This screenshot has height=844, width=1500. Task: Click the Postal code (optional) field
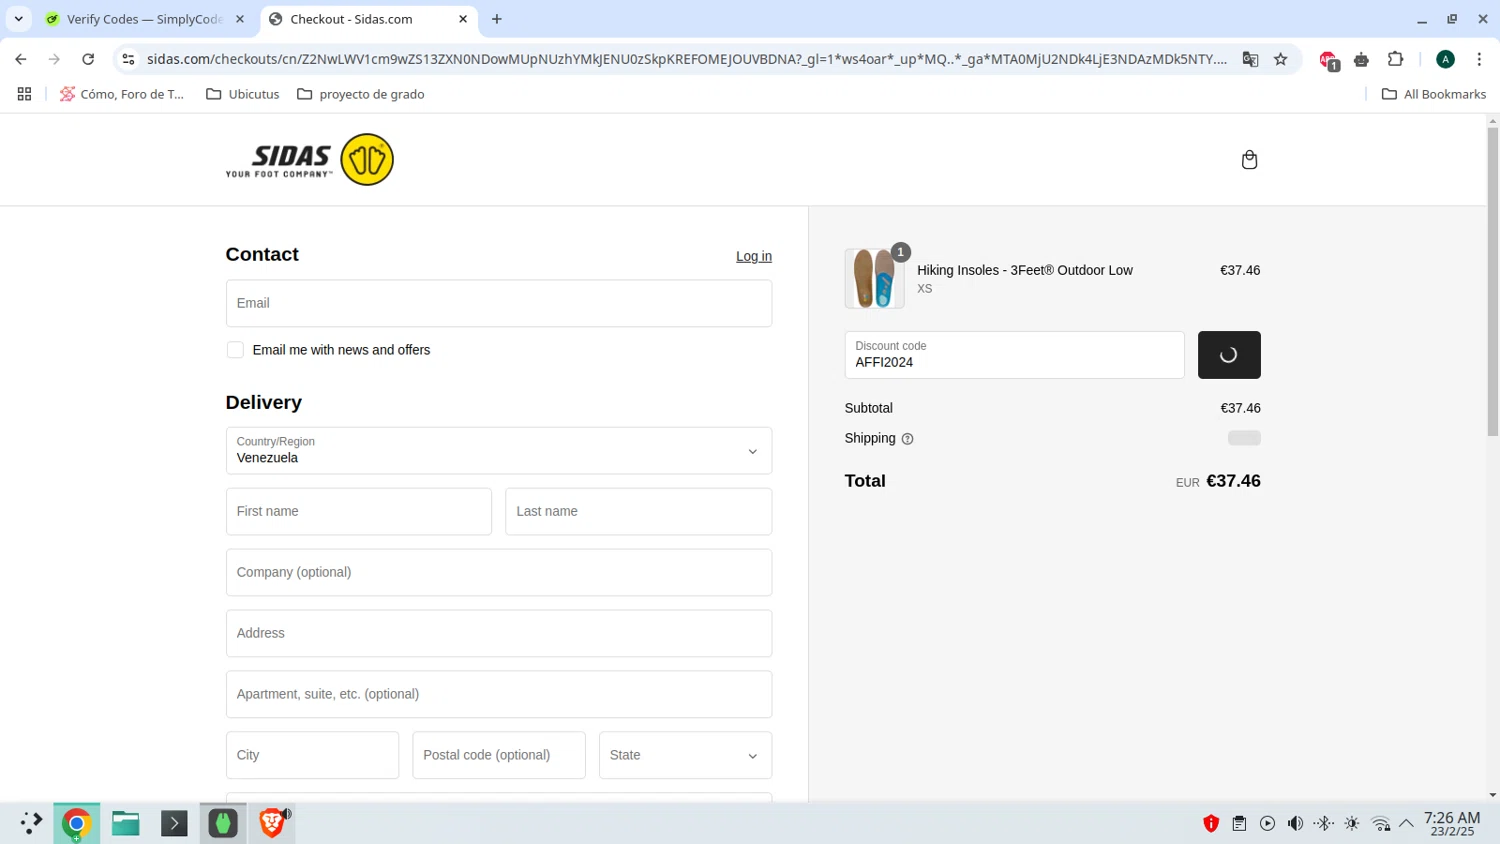coord(499,755)
